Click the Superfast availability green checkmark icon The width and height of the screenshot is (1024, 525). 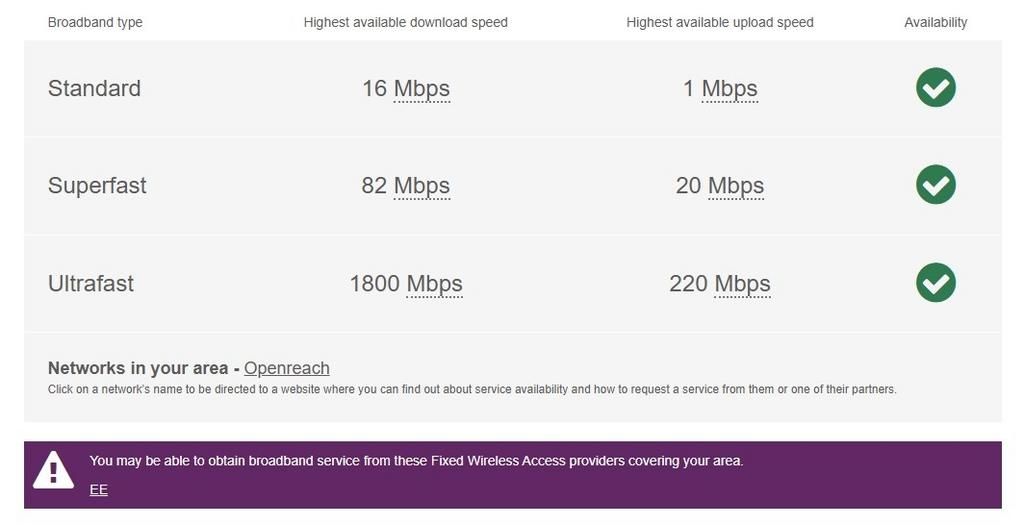click(935, 185)
